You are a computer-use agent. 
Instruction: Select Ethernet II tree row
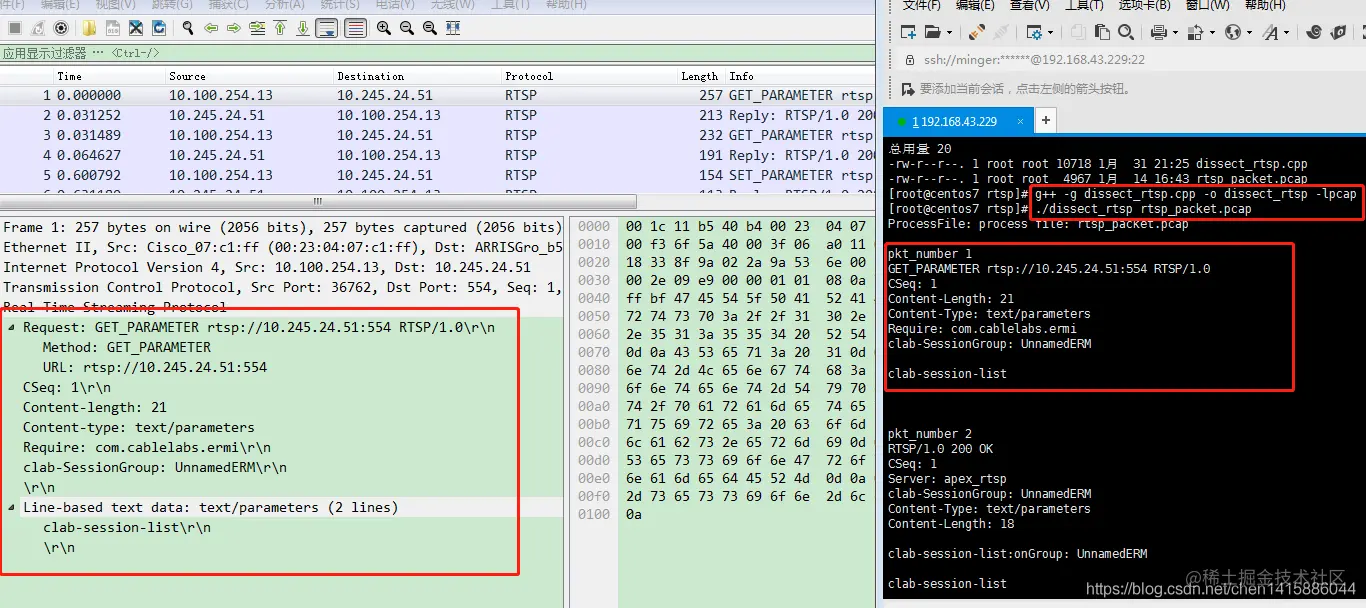(x=281, y=247)
